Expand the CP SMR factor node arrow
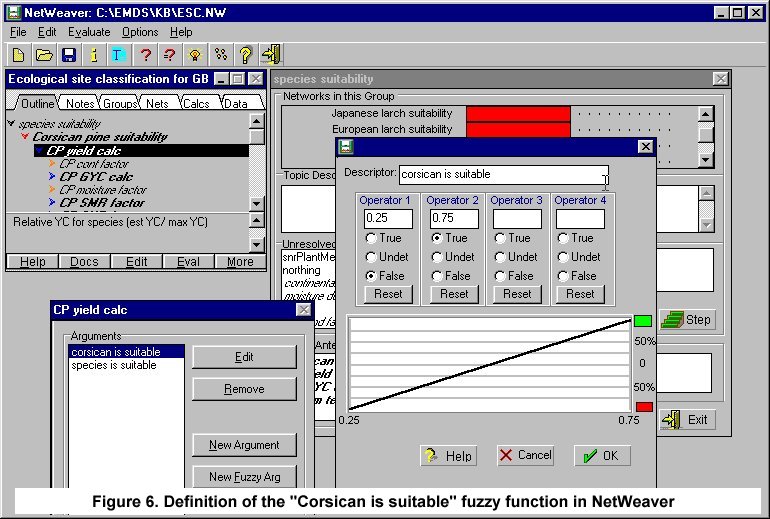Image resolution: width=770 pixels, height=519 pixels. 52,202
